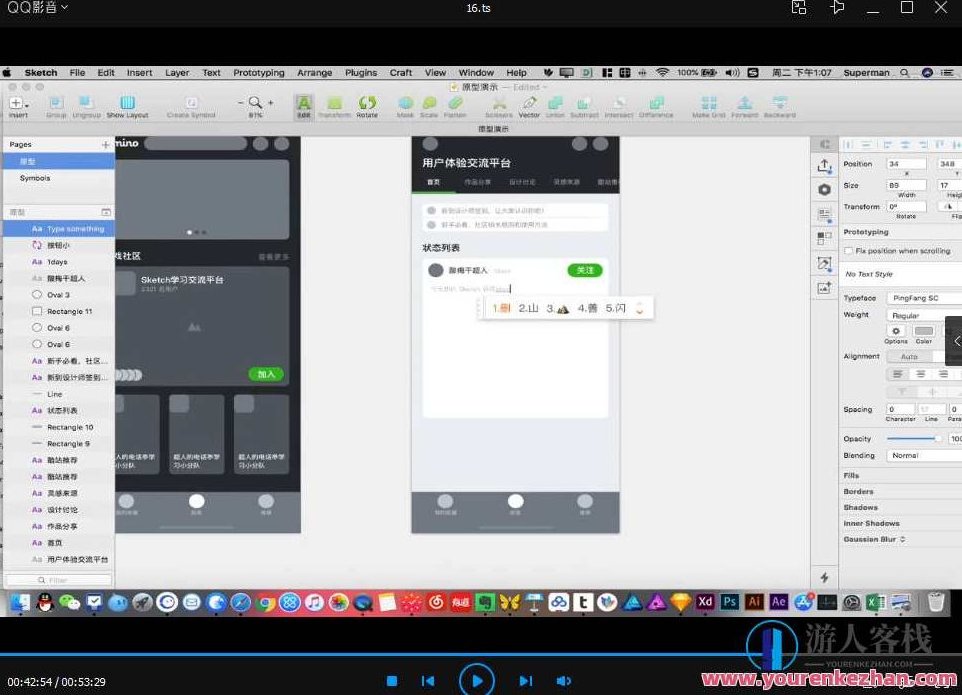
Task: Open the Prototyping menu in menu bar
Action: 258,73
